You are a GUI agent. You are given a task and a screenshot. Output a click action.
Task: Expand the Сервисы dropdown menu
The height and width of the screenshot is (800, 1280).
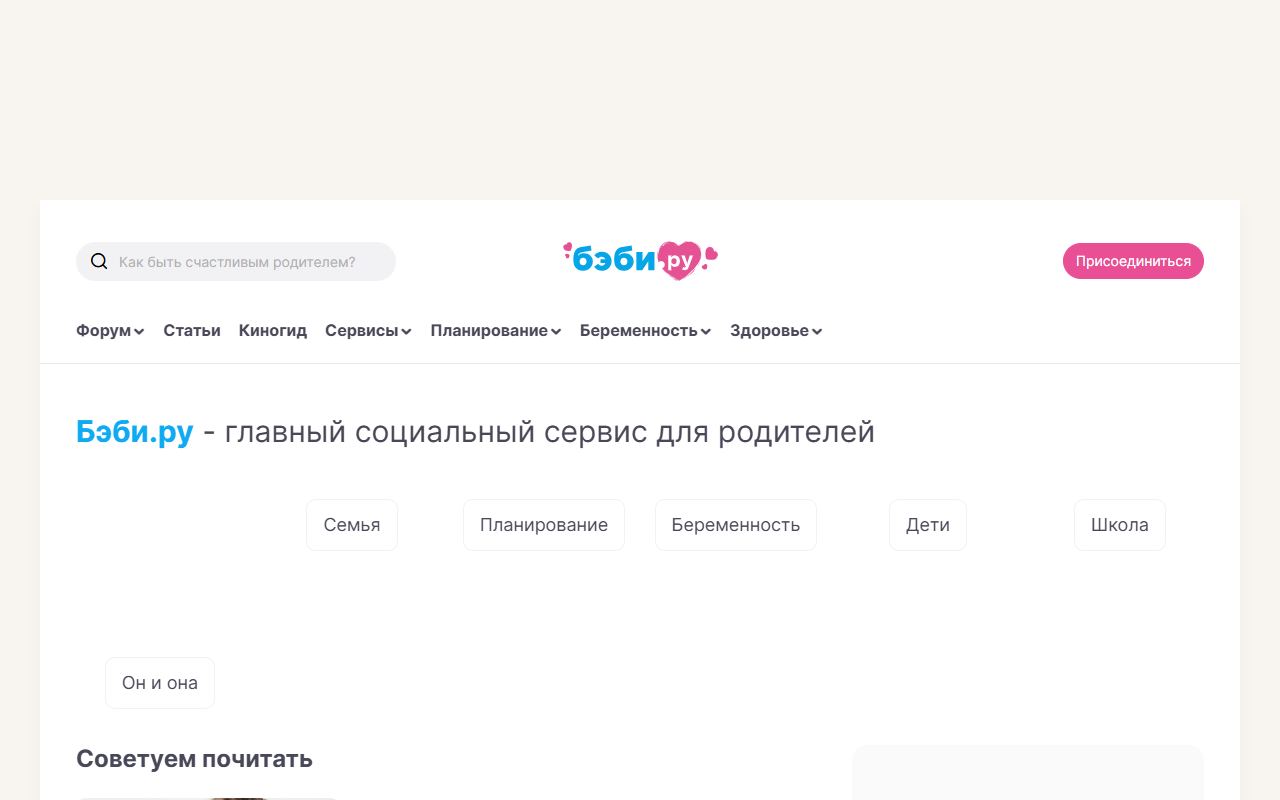pyautogui.click(x=368, y=331)
